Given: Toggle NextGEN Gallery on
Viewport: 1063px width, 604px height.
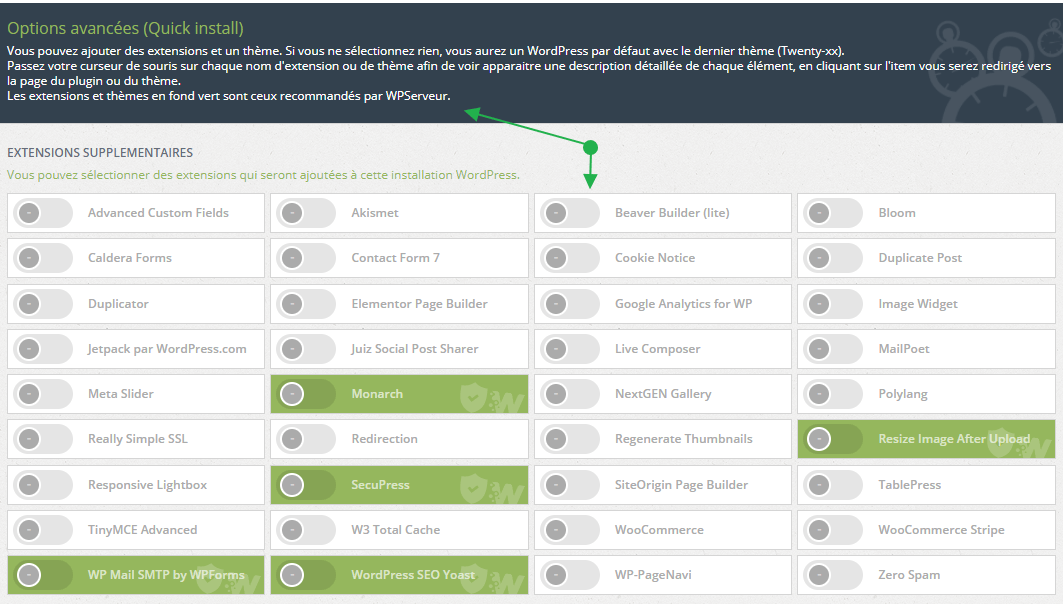Looking at the screenshot, I should [x=570, y=394].
